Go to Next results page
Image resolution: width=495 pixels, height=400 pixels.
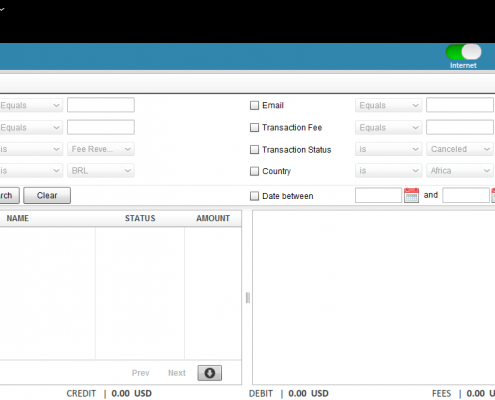coord(177,373)
